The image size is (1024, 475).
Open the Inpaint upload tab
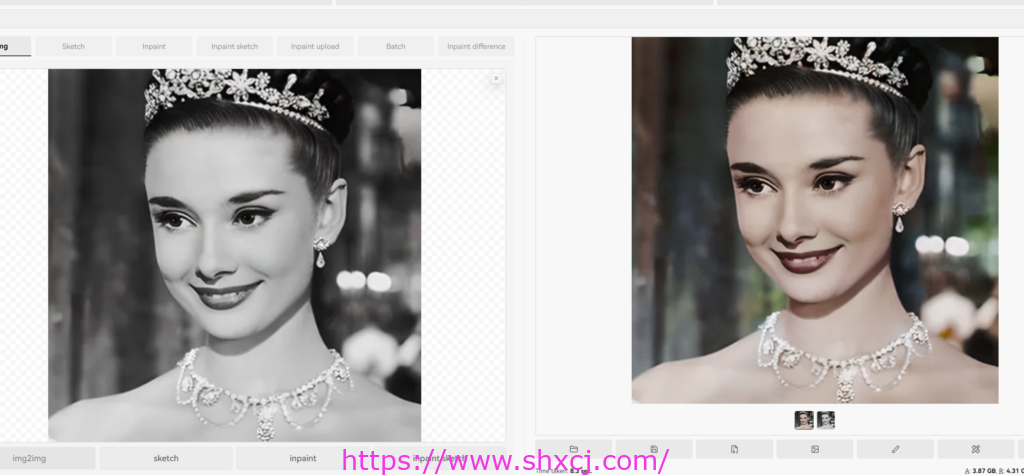tap(315, 46)
